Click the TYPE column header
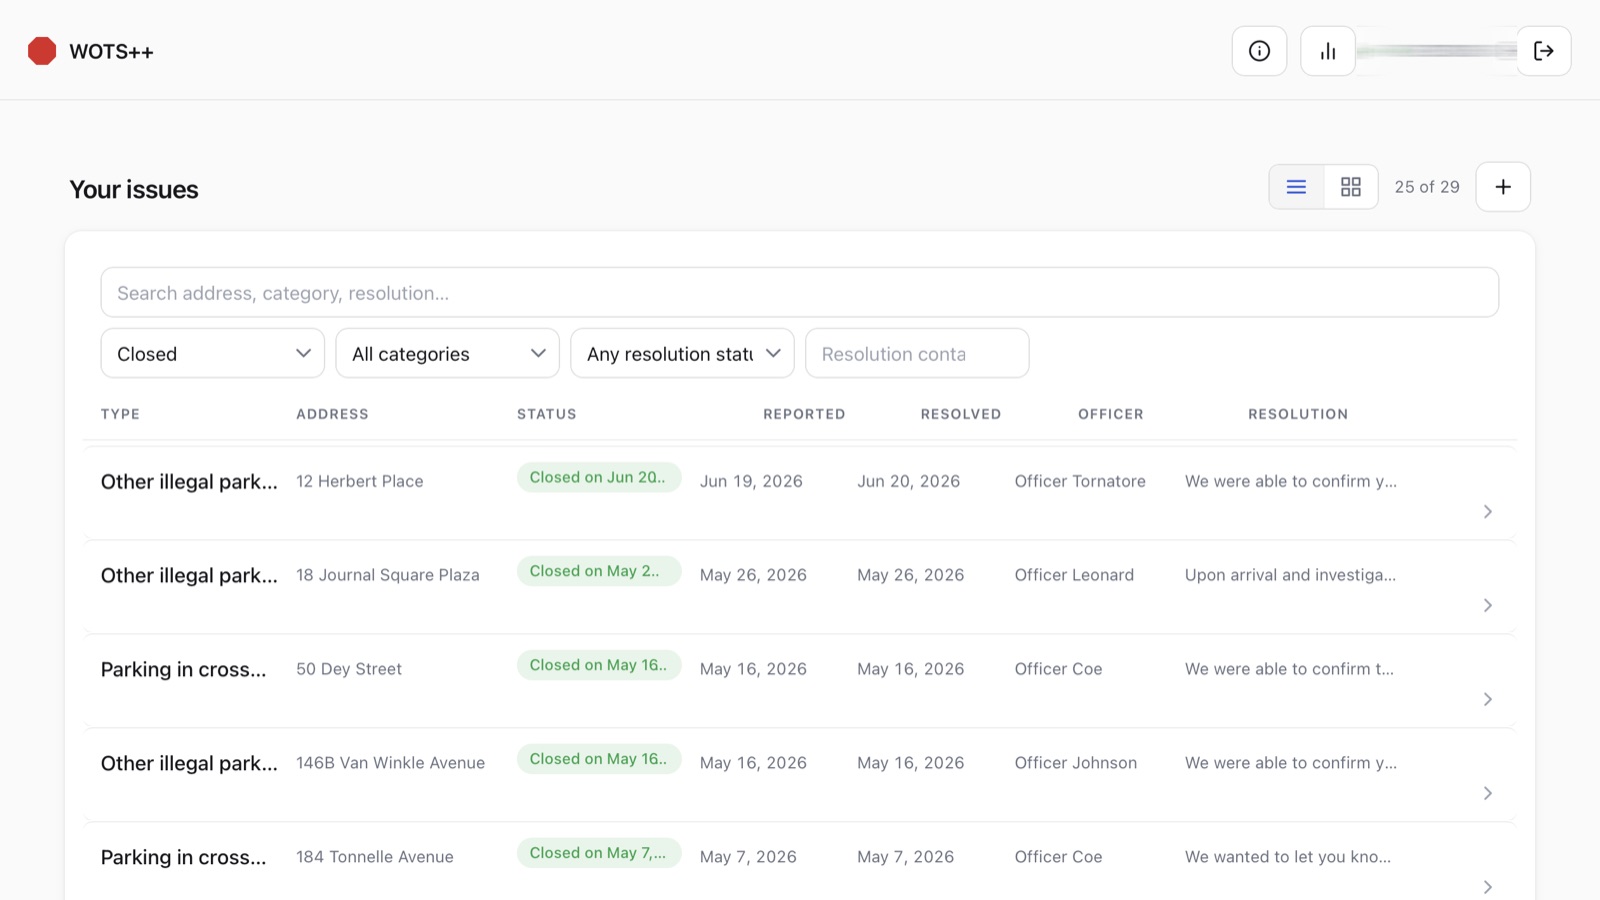This screenshot has width=1600, height=900. coord(120,414)
